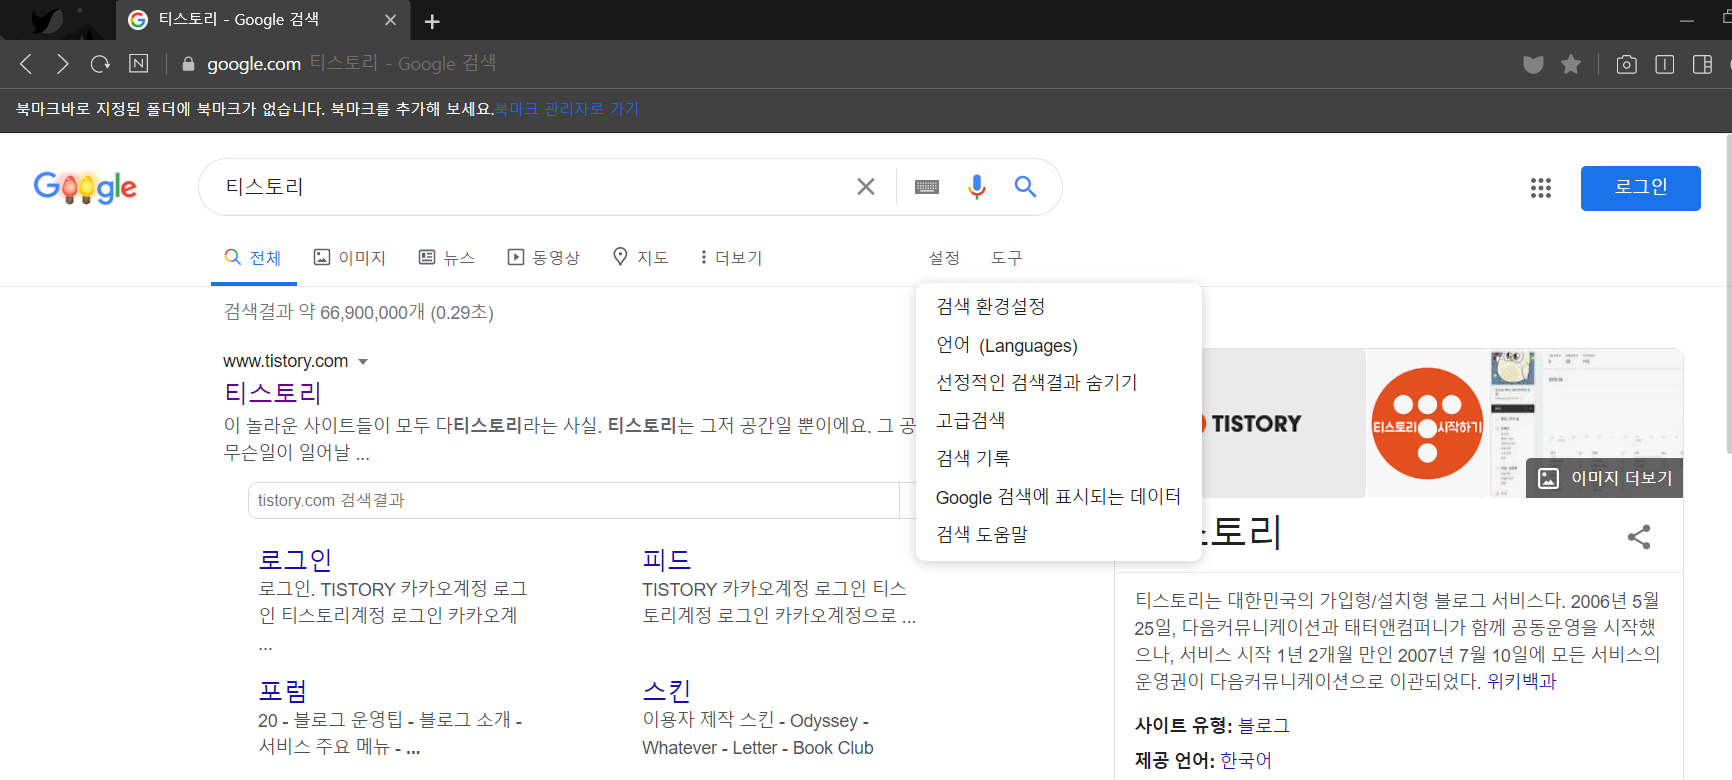Switch to the 지도 tab
Image resolution: width=1732 pixels, height=780 pixels.
pyautogui.click(x=640, y=258)
